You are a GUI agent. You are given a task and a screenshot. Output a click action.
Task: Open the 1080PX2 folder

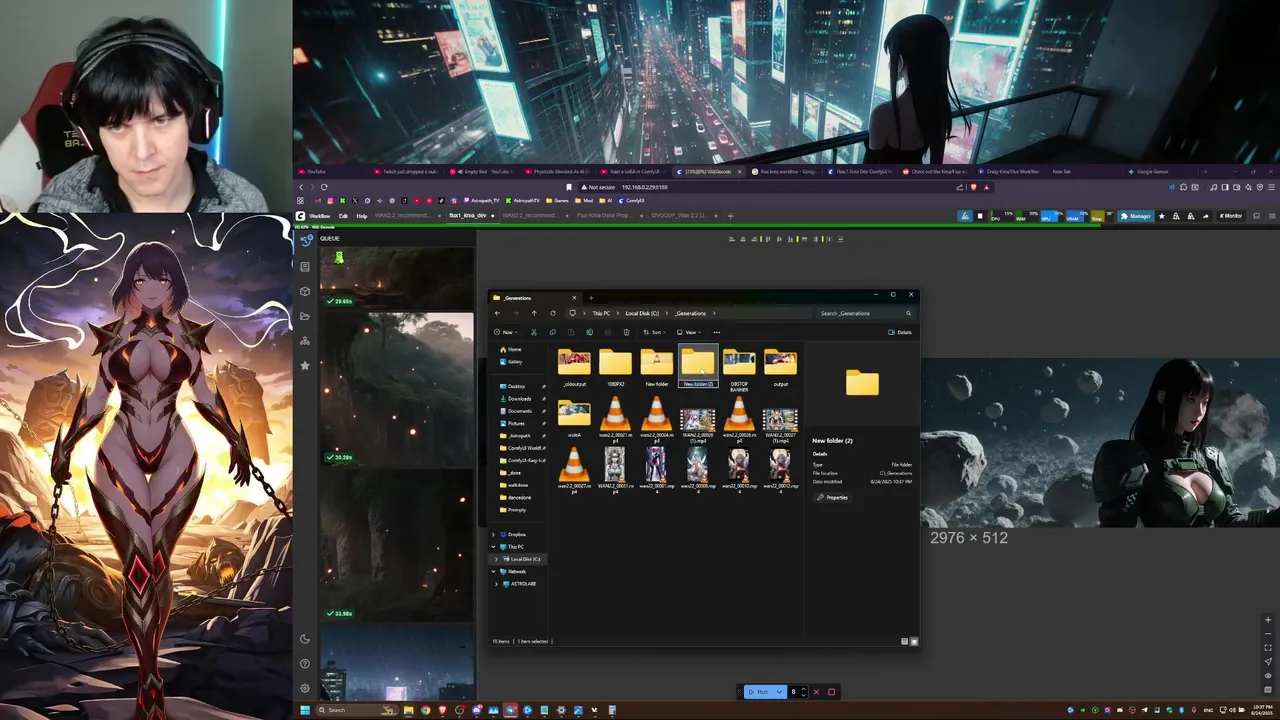tap(615, 367)
